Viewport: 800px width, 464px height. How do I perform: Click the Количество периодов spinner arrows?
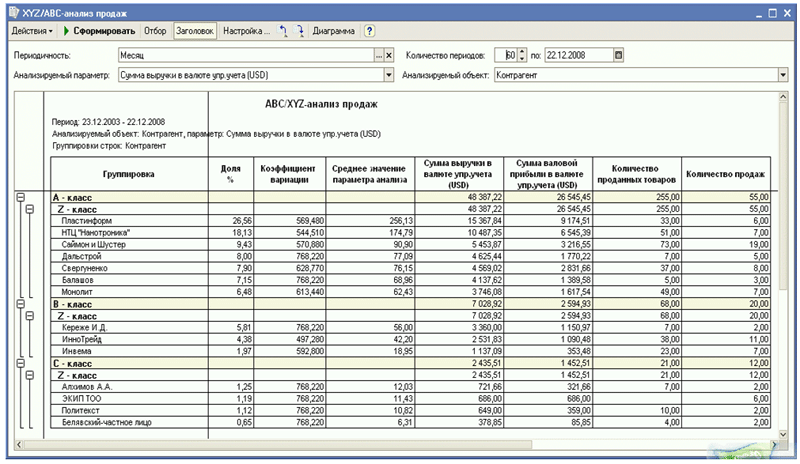(x=522, y=55)
